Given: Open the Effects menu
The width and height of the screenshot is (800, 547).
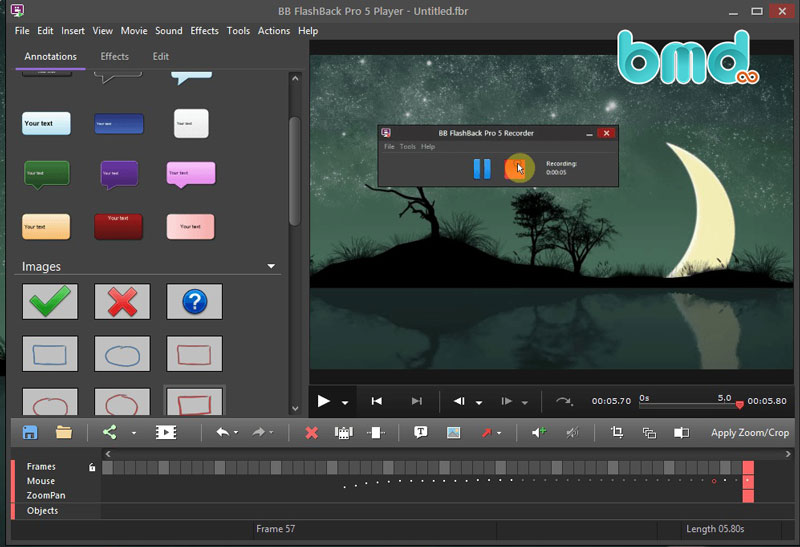Looking at the screenshot, I should [x=204, y=31].
